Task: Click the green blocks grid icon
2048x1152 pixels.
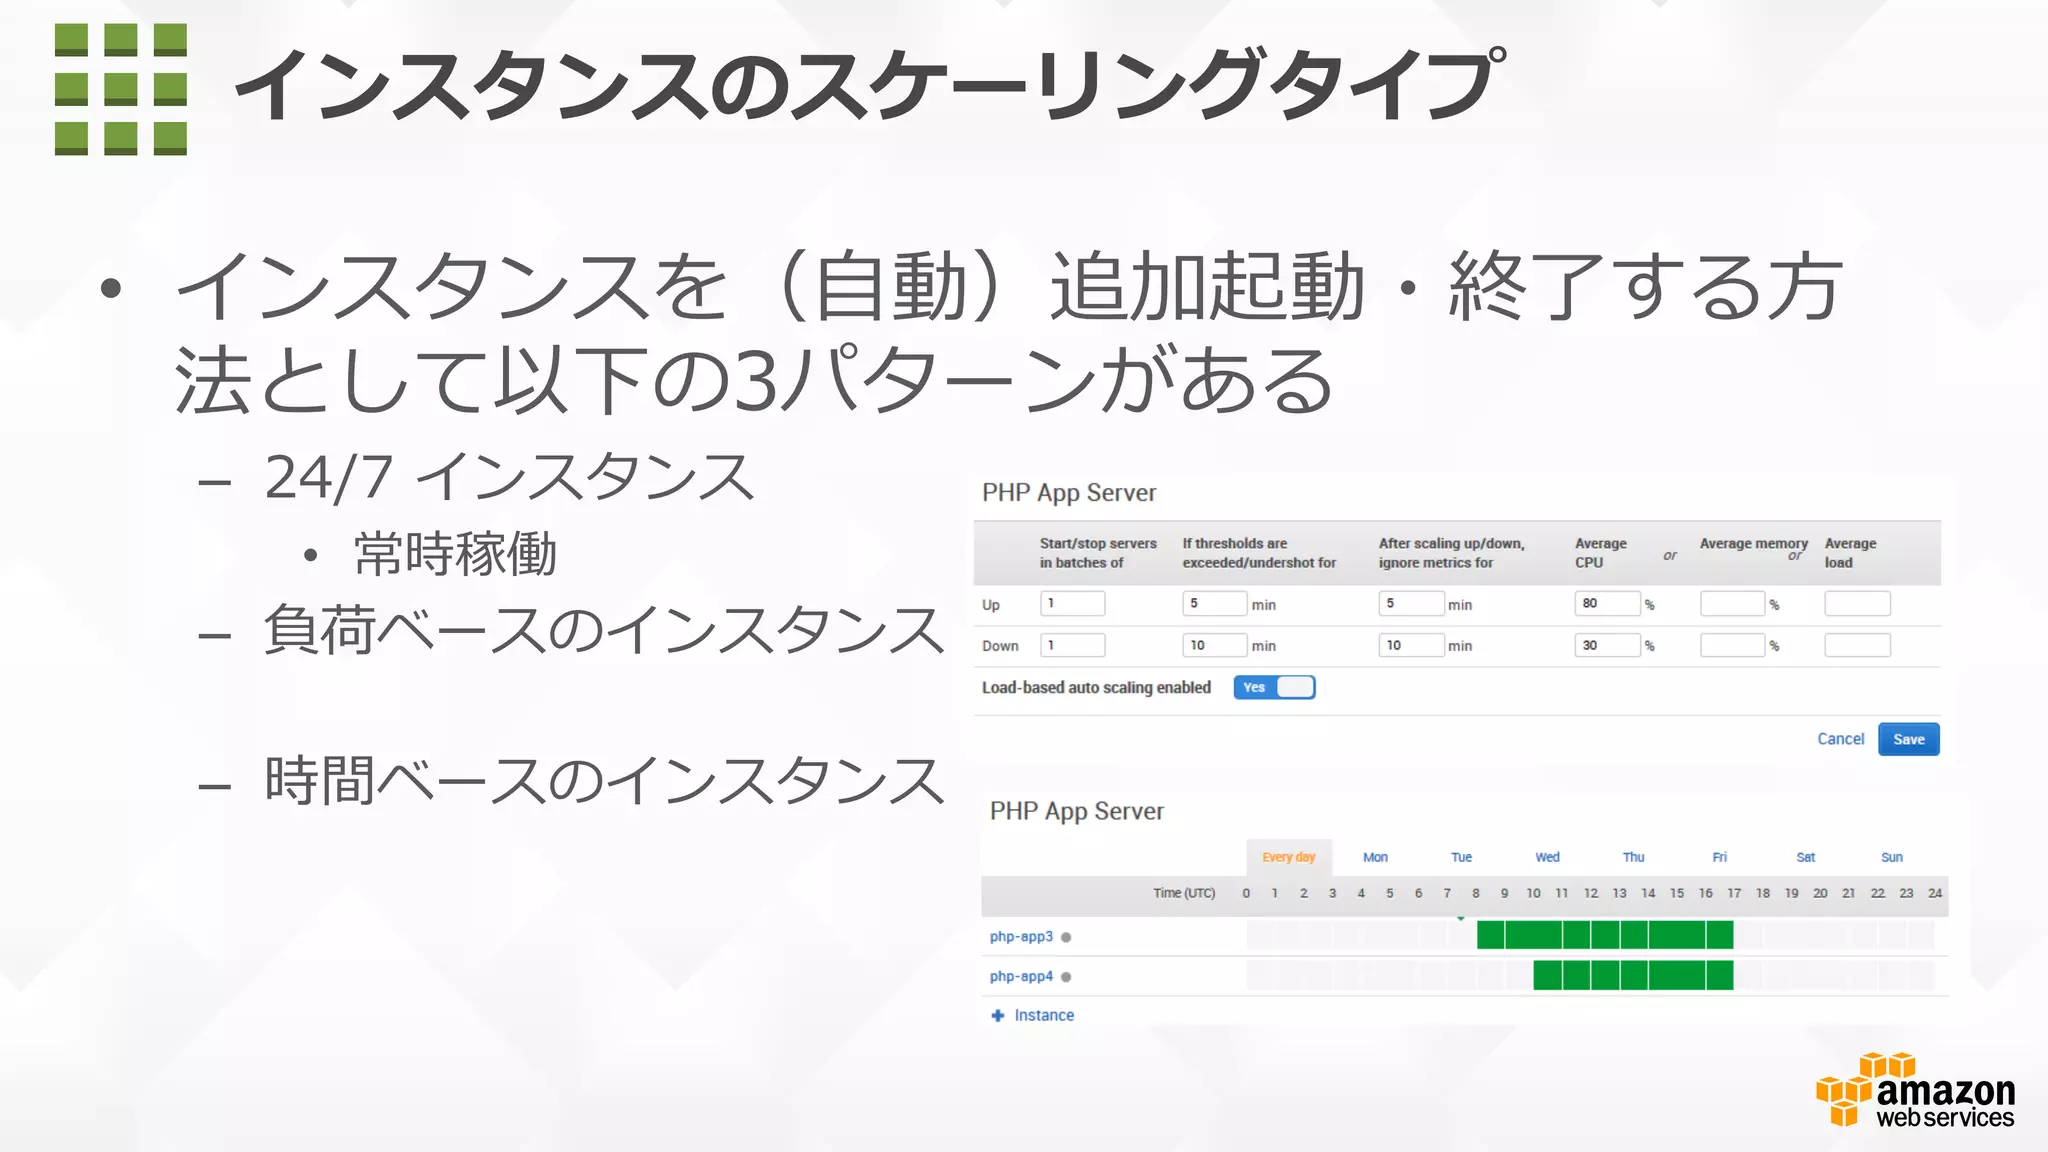Action: point(121,89)
